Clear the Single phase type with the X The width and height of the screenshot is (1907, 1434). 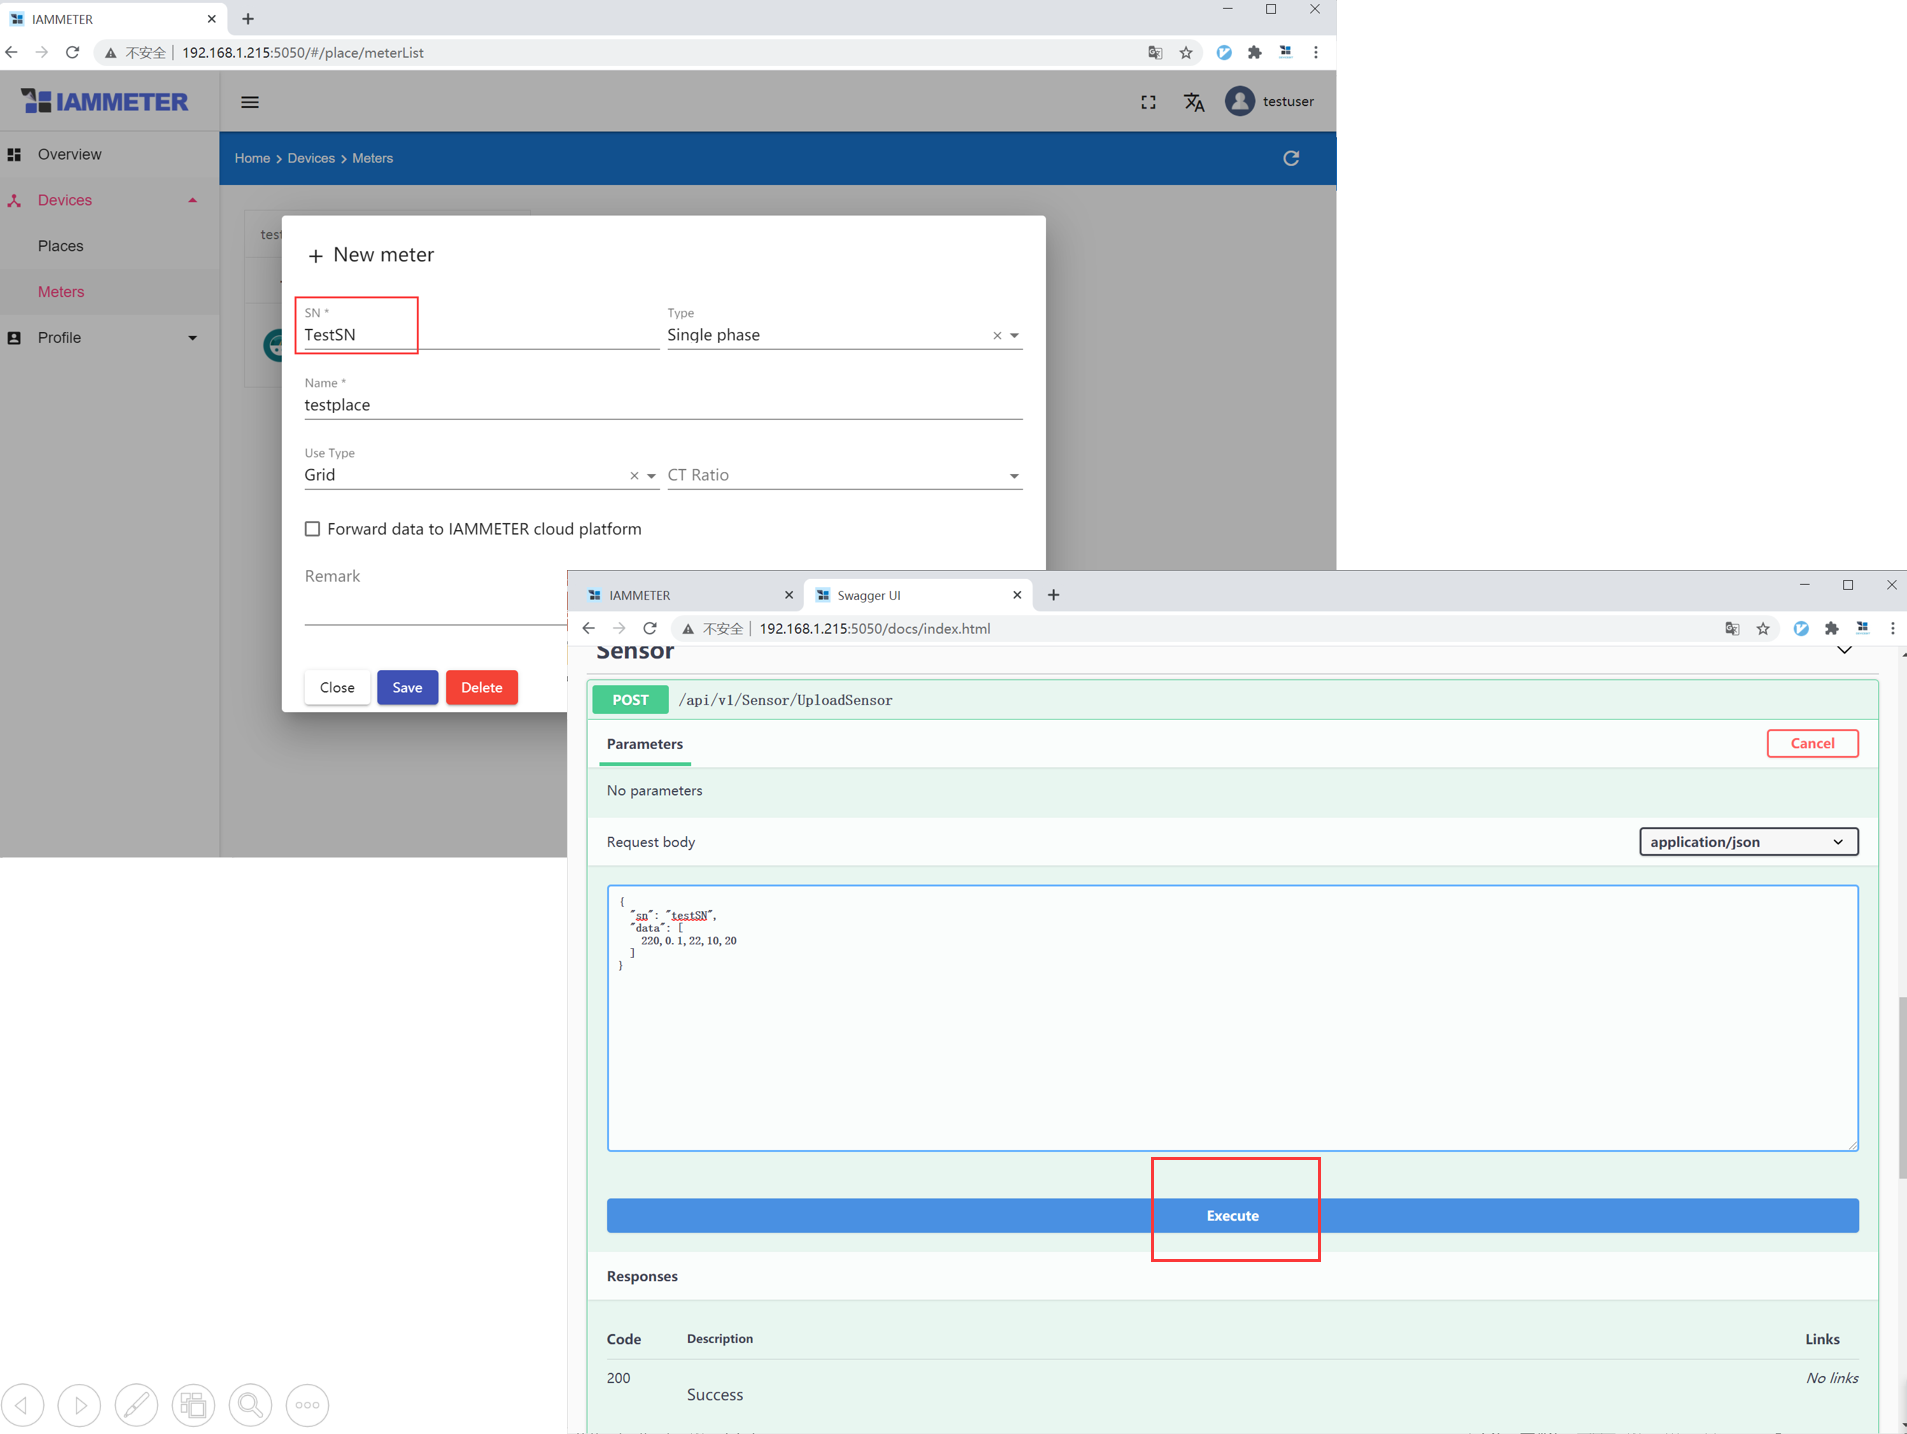[997, 335]
